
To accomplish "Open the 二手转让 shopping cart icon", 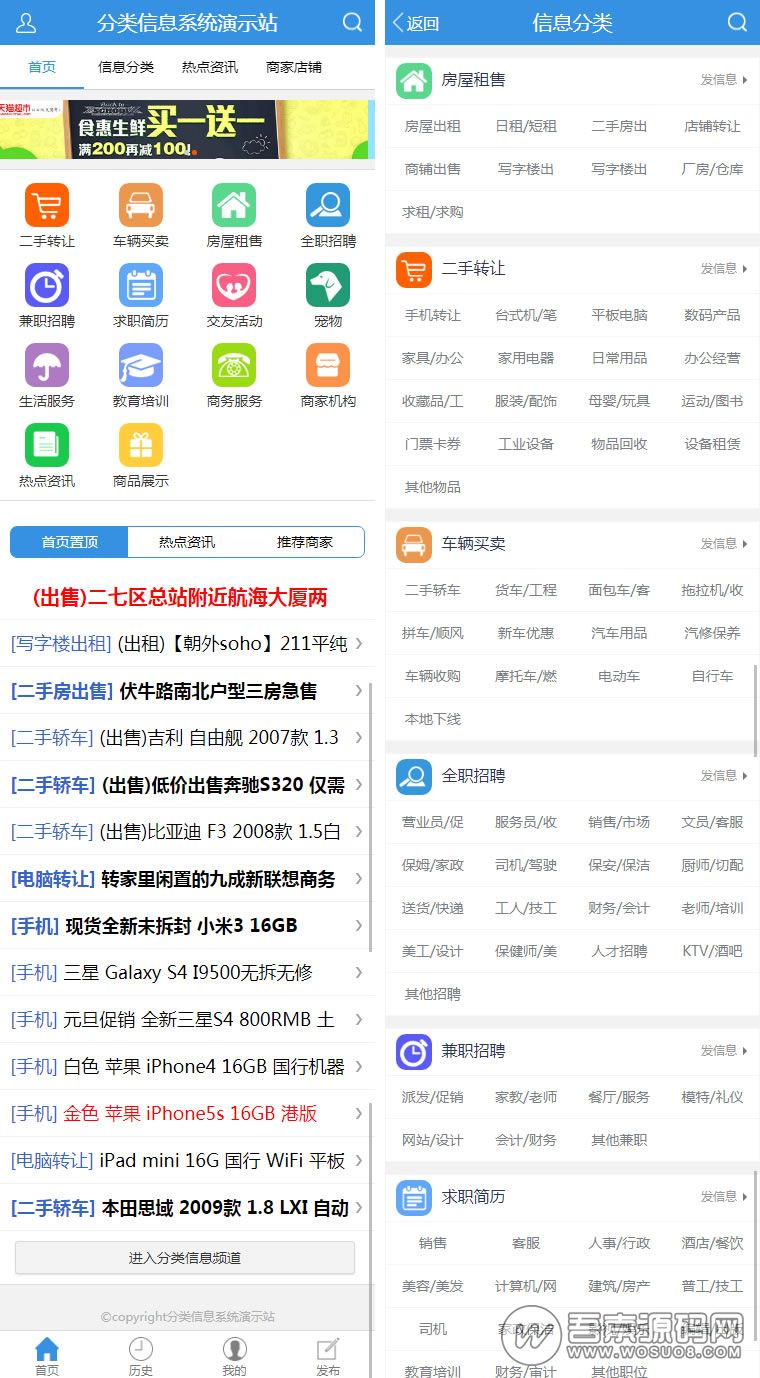I will [47, 206].
